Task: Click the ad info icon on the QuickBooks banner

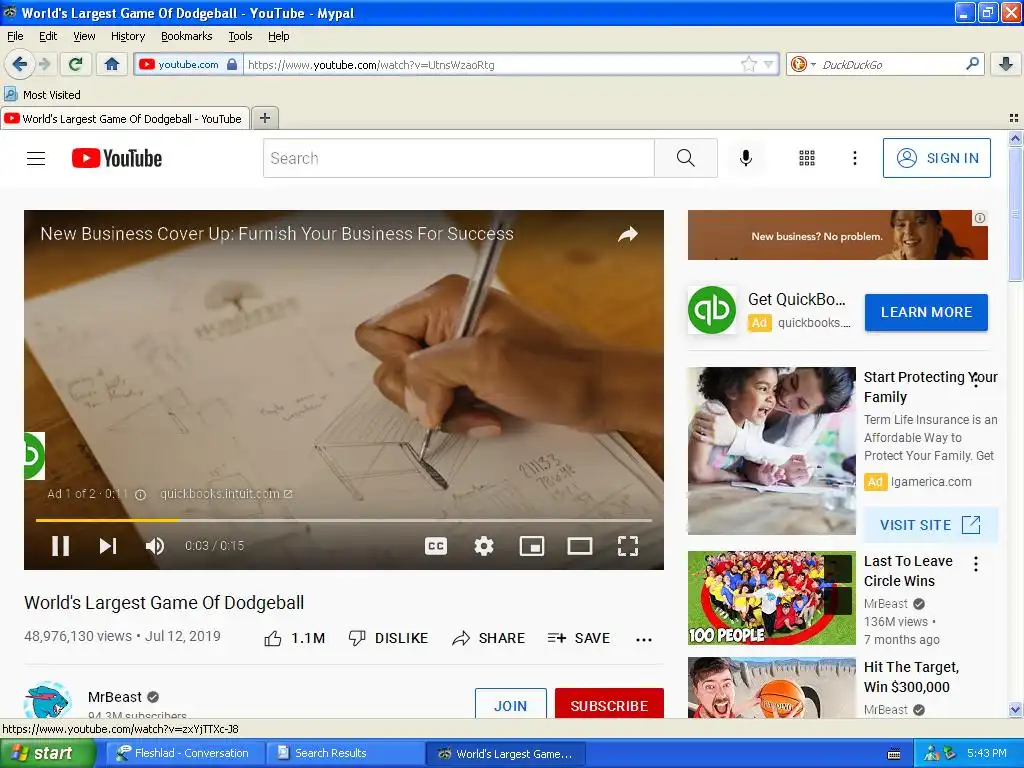Action: [980, 218]
